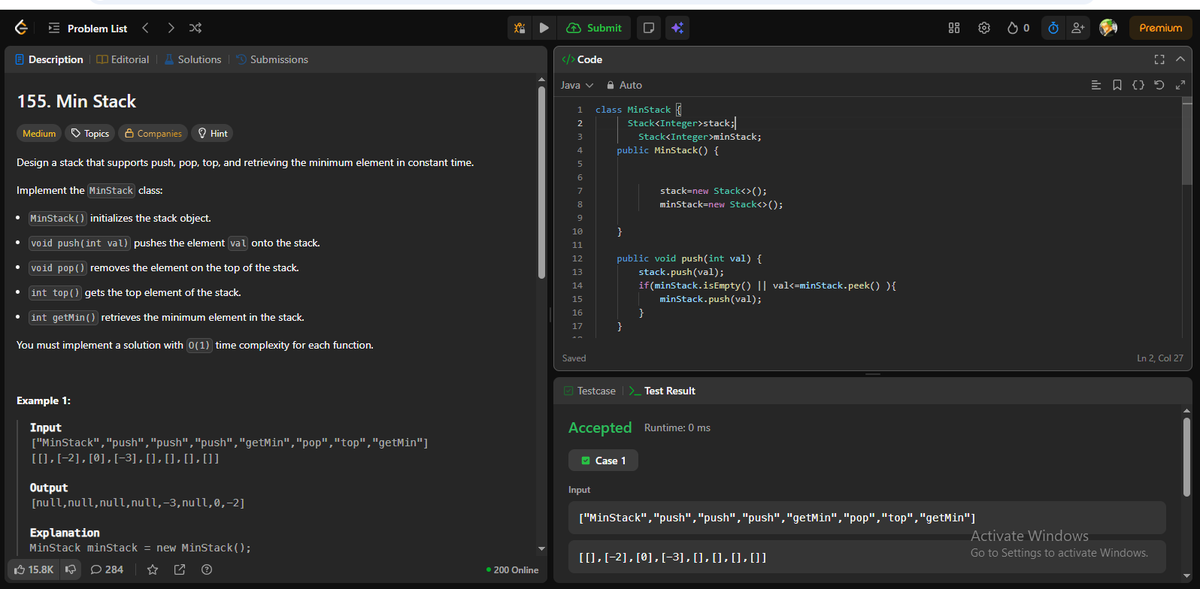Run the code with the play button
This screenshot has height=589, width=1200.
coord(545,28)
